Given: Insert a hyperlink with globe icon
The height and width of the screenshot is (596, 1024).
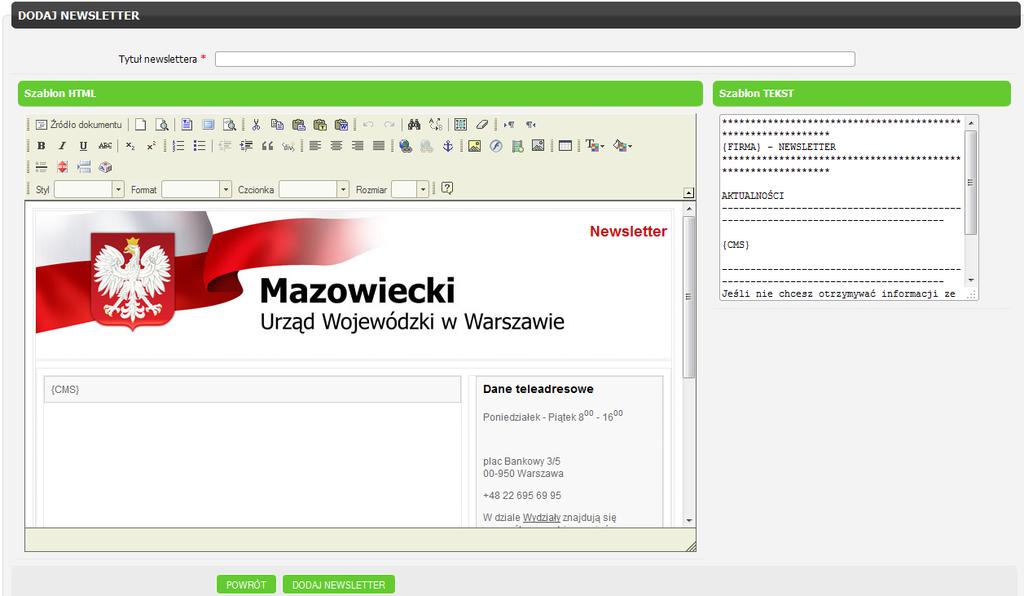Looking at the screenshot, I should (x=406, y=146).
